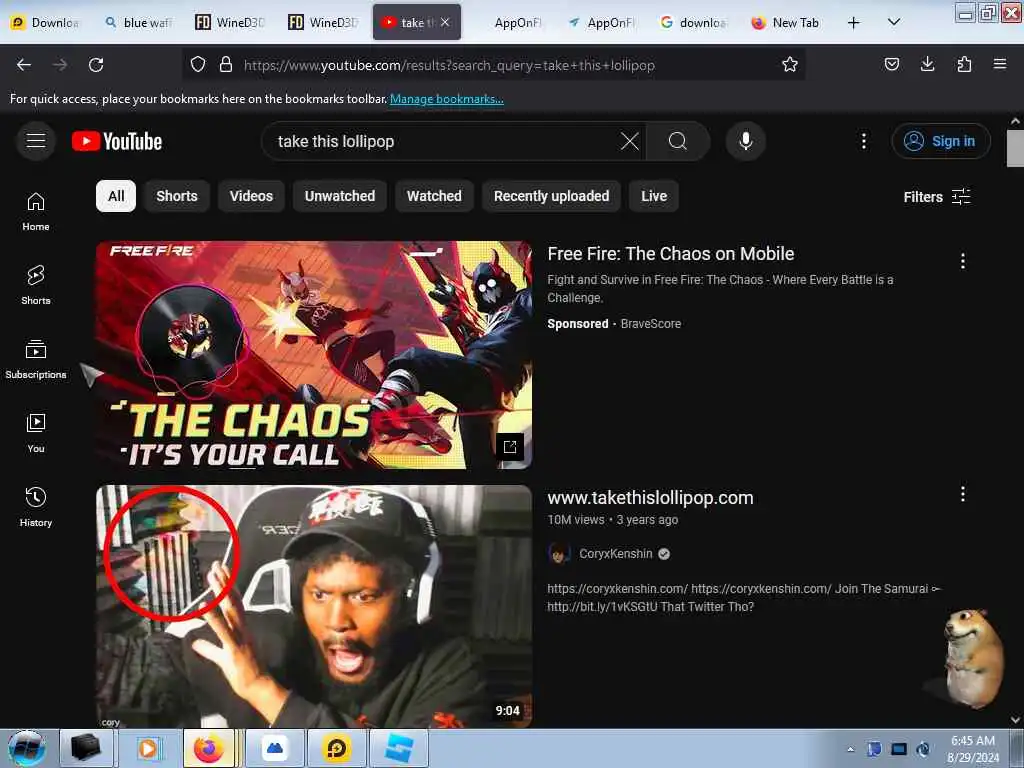Viewport: 1024px width, 768px height.
Task: Reload the current page
Action: pyautogui.click(x=96, y=65)
